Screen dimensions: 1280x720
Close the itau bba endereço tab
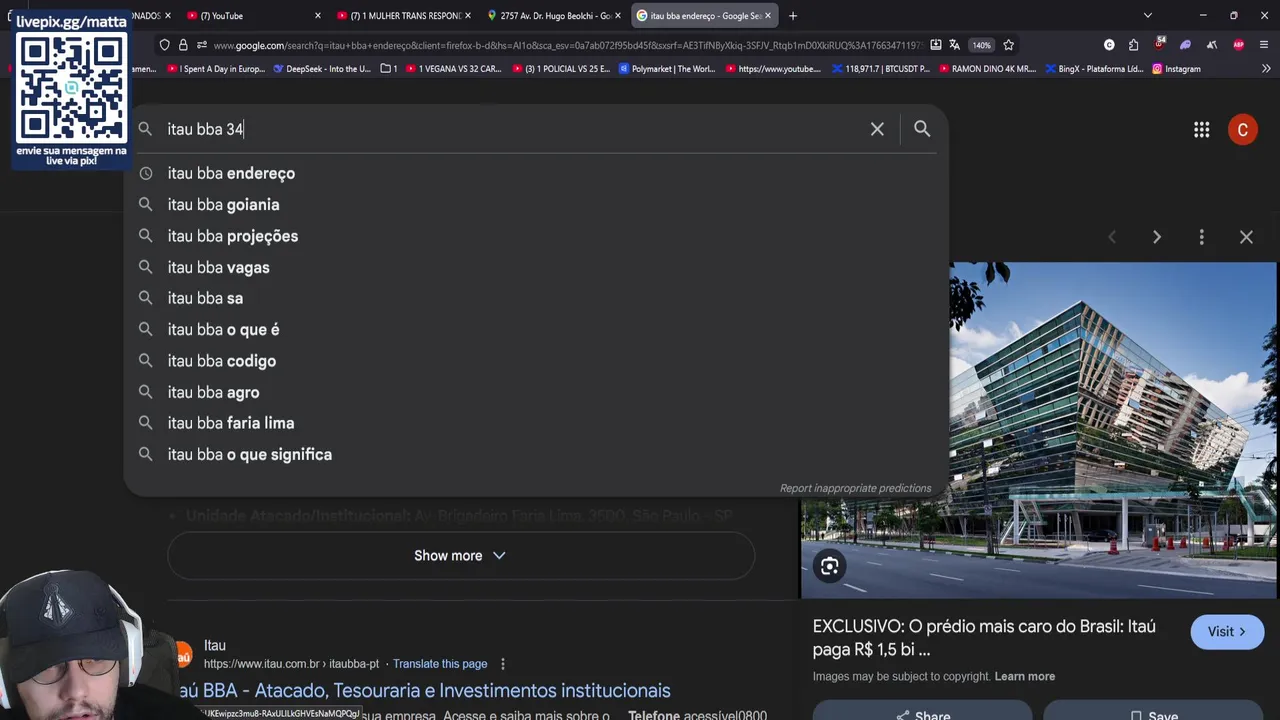tap(768, 16)
